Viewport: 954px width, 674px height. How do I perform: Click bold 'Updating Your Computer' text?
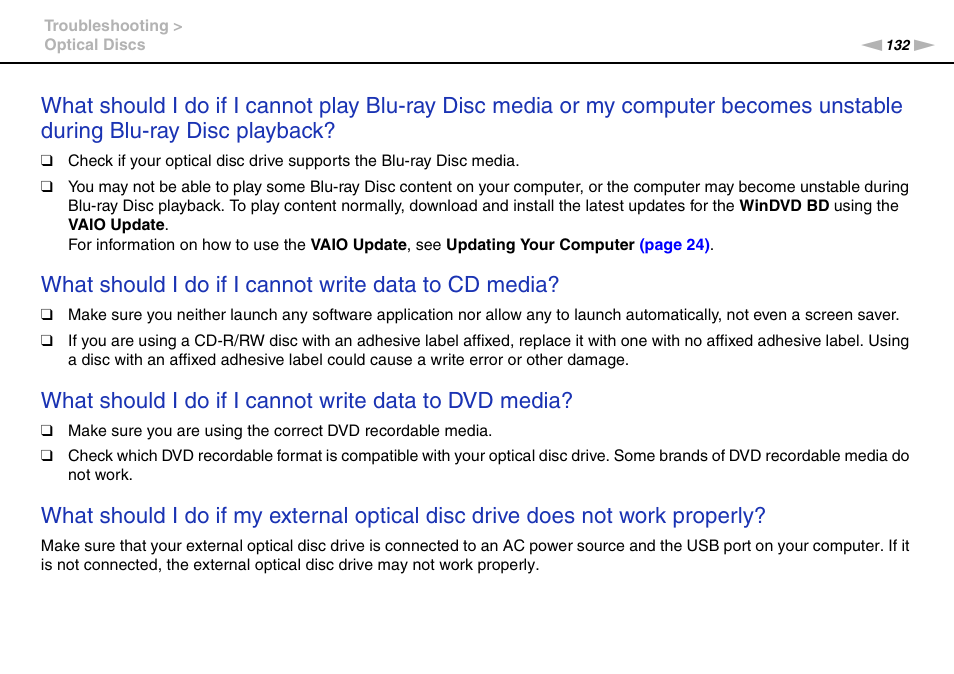[540, 245]
